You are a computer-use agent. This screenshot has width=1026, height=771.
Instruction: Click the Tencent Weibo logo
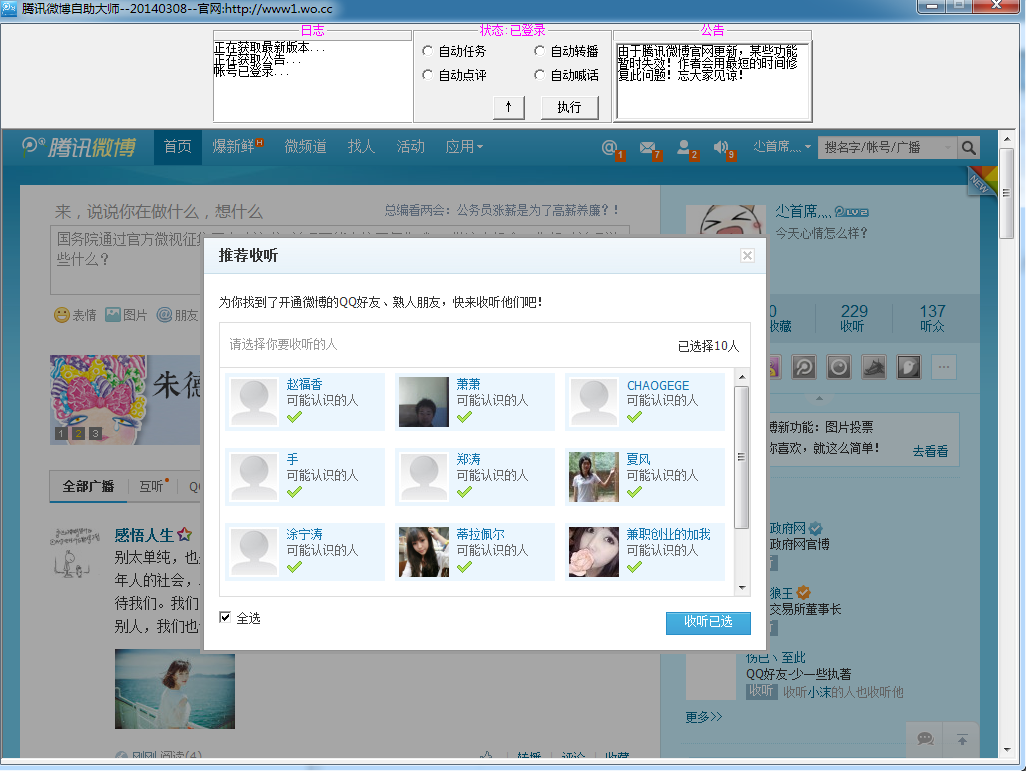pos(79,147)
